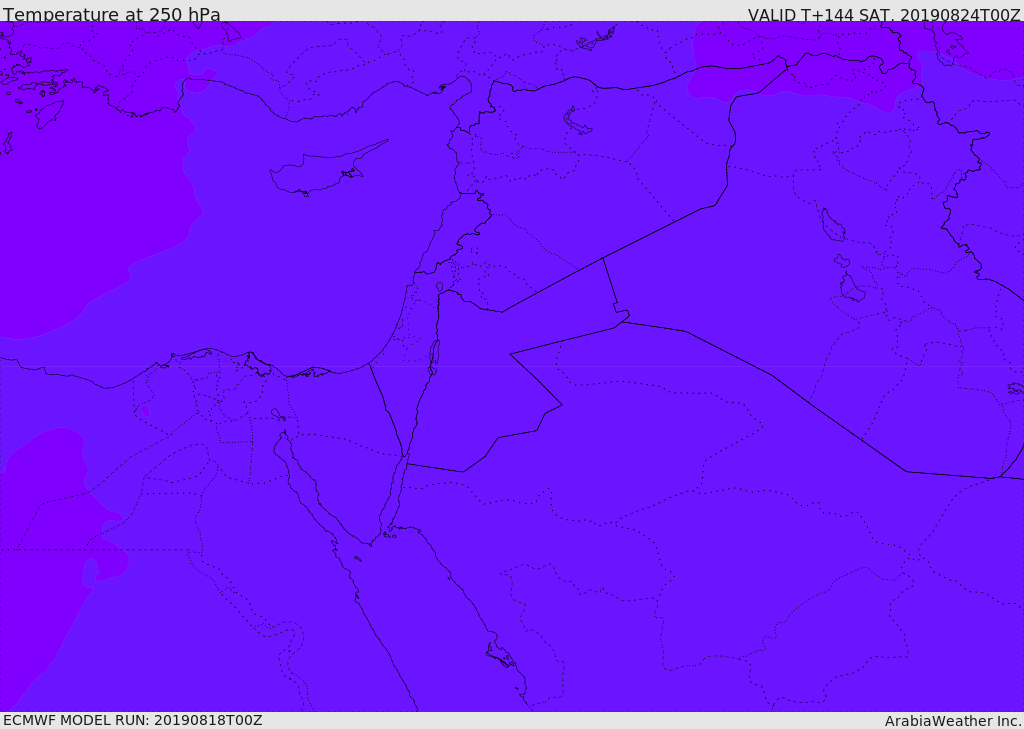Click the 'VALID T+144 SAT. 20190824T00Z' label
This screenshot has height=729, width=1024.
pos(884,14)
